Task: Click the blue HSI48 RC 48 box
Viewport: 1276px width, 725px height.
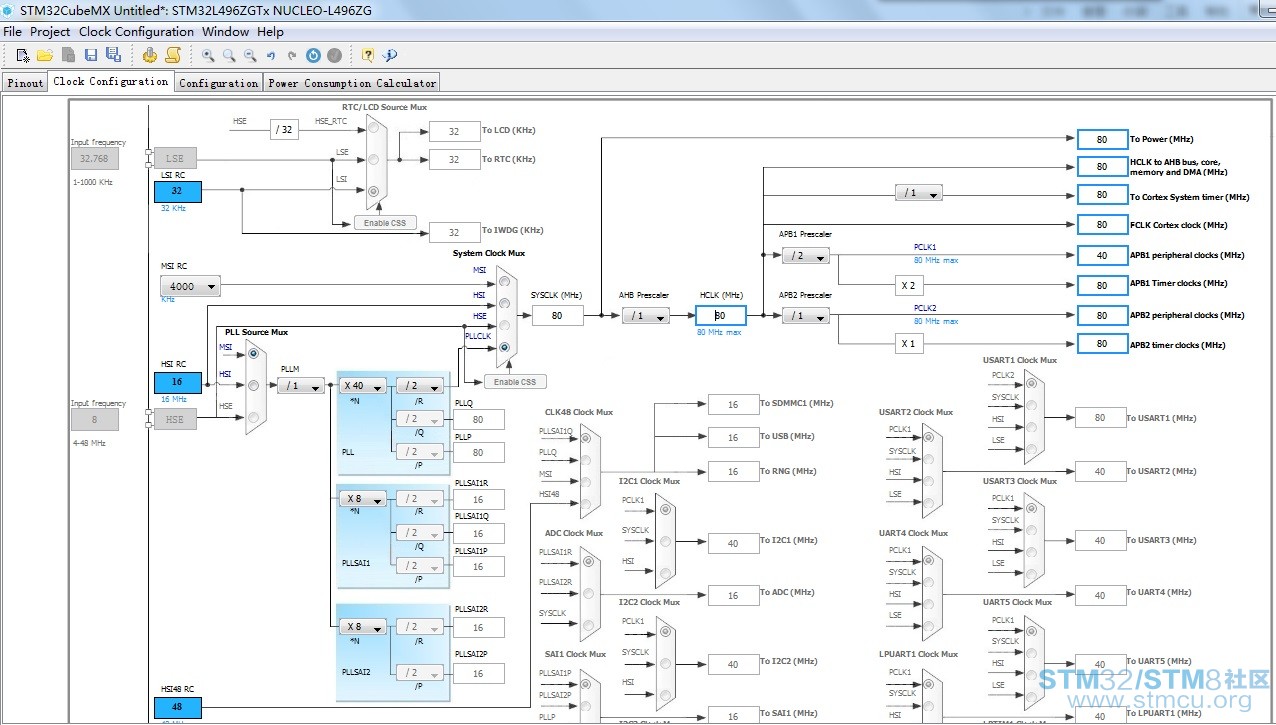Action: [178, 707]
